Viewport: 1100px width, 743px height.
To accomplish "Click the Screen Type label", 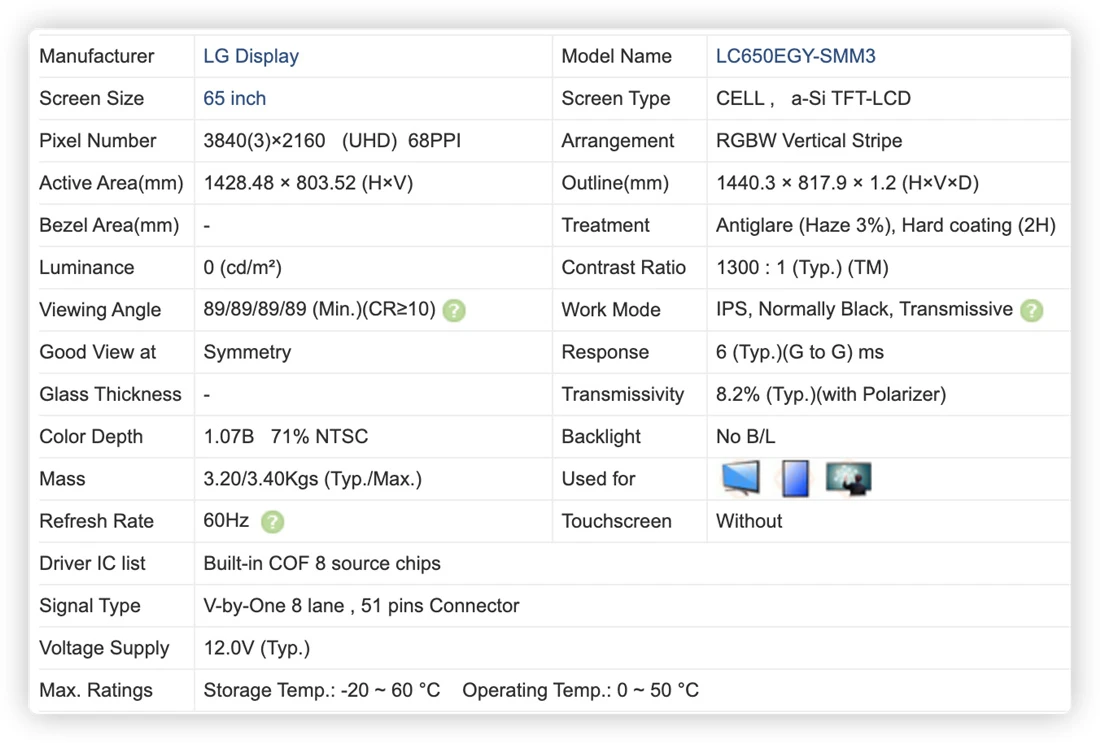I will tap(616, 98).
